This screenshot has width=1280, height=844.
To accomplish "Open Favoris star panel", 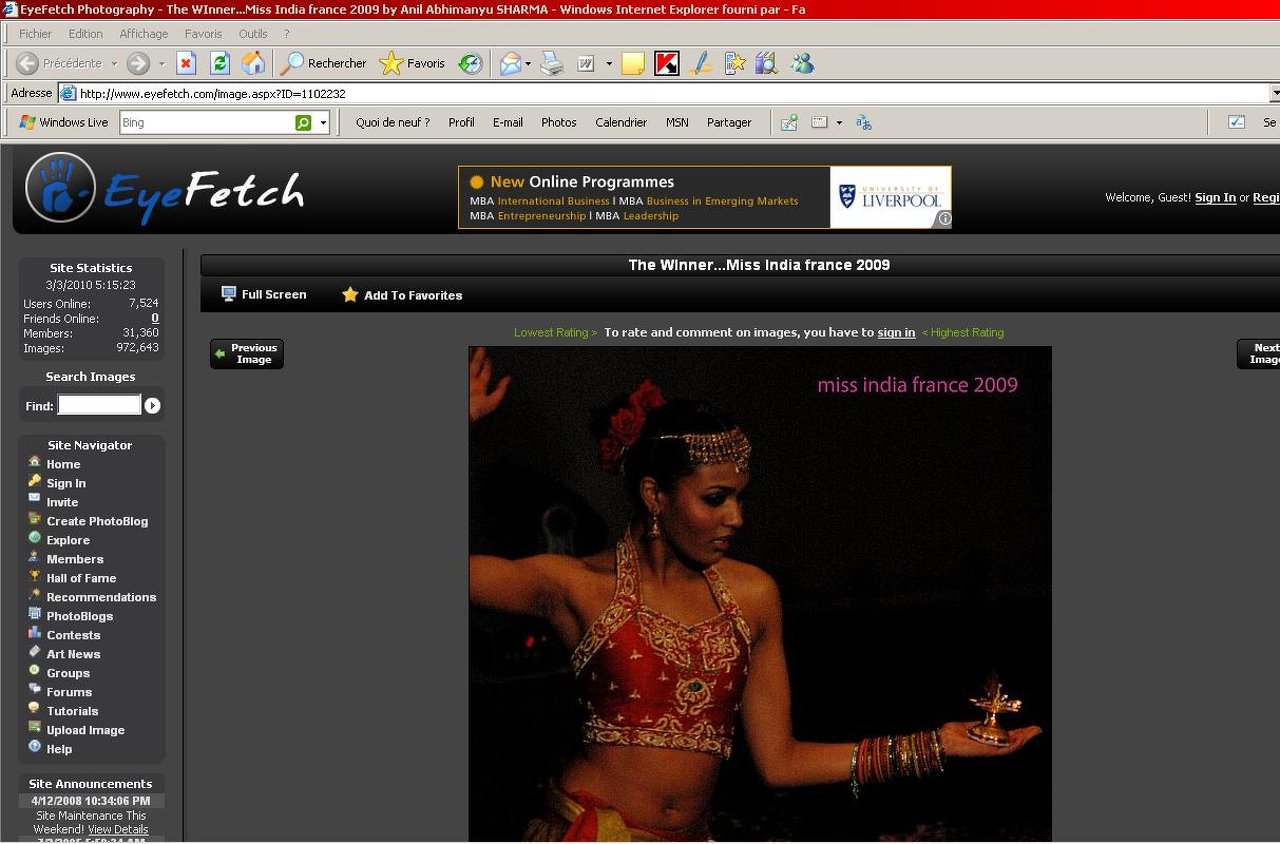I will [x=412, y=63].
